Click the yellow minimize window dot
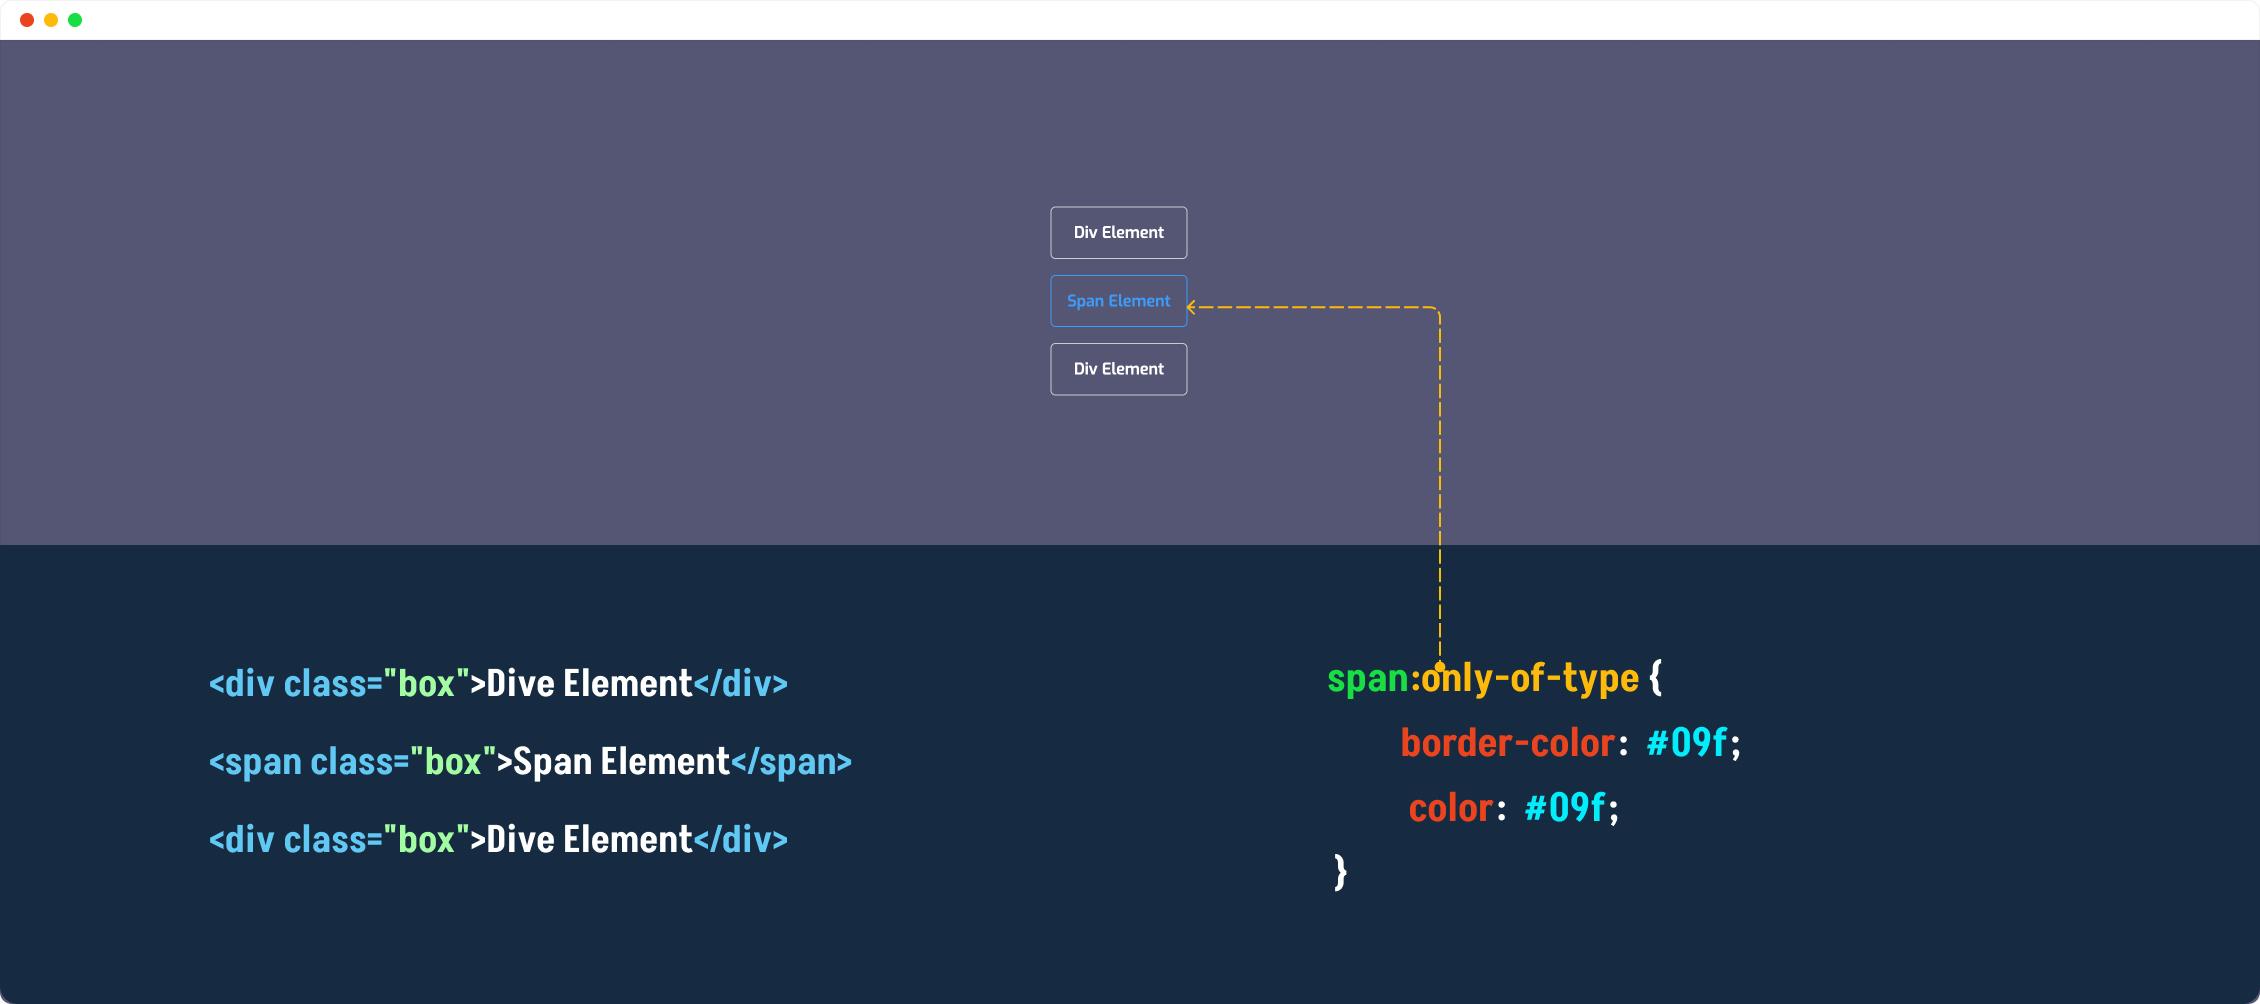2260x1004 pixels. coord(51,20)
